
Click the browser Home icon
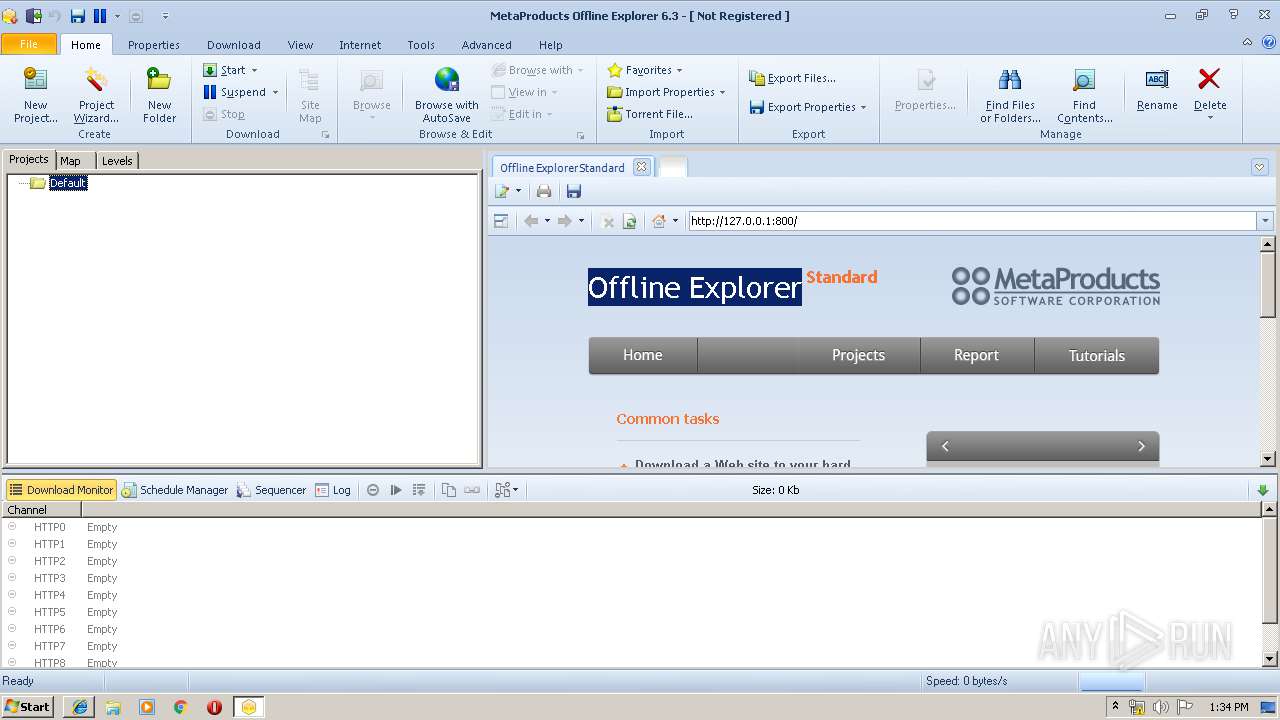click(659, 221)
